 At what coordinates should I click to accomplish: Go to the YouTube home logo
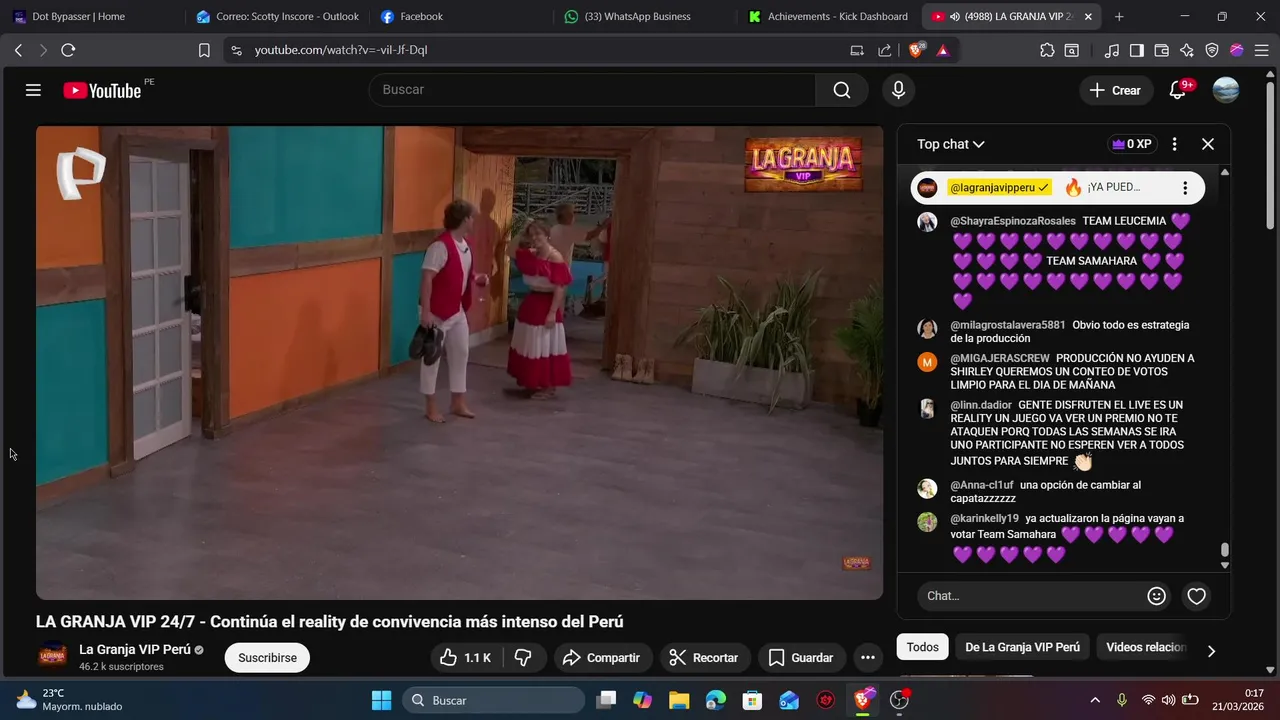pos(102,90)
